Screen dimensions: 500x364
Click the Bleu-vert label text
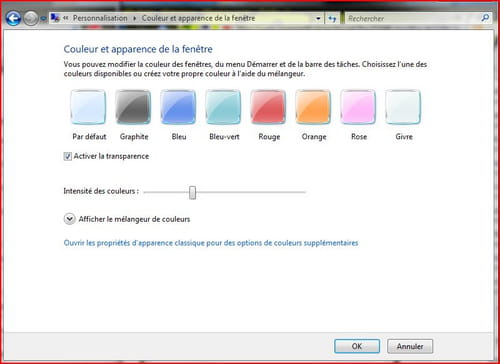click(x=224, y=137)
